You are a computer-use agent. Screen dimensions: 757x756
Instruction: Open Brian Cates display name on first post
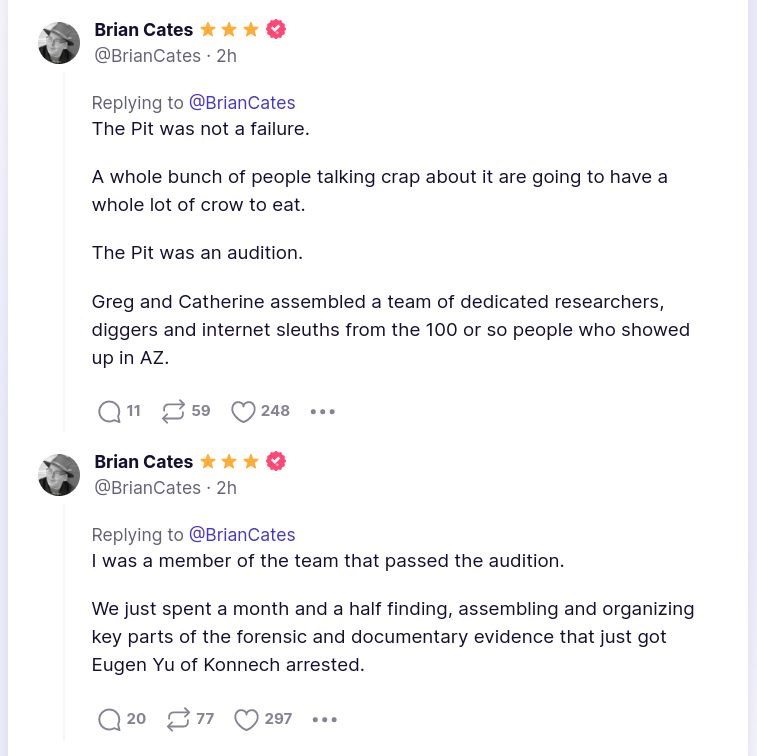coord(143,30)
